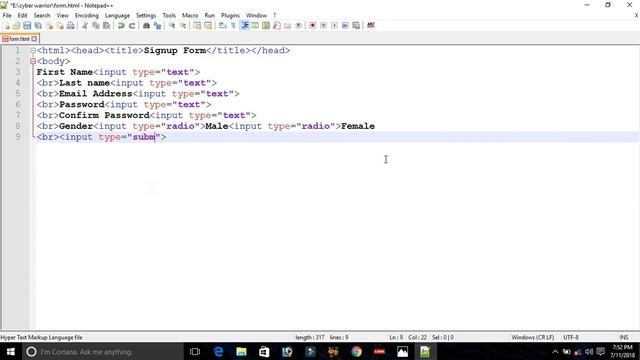Close the form.html tab with its X

coord(34,39)
